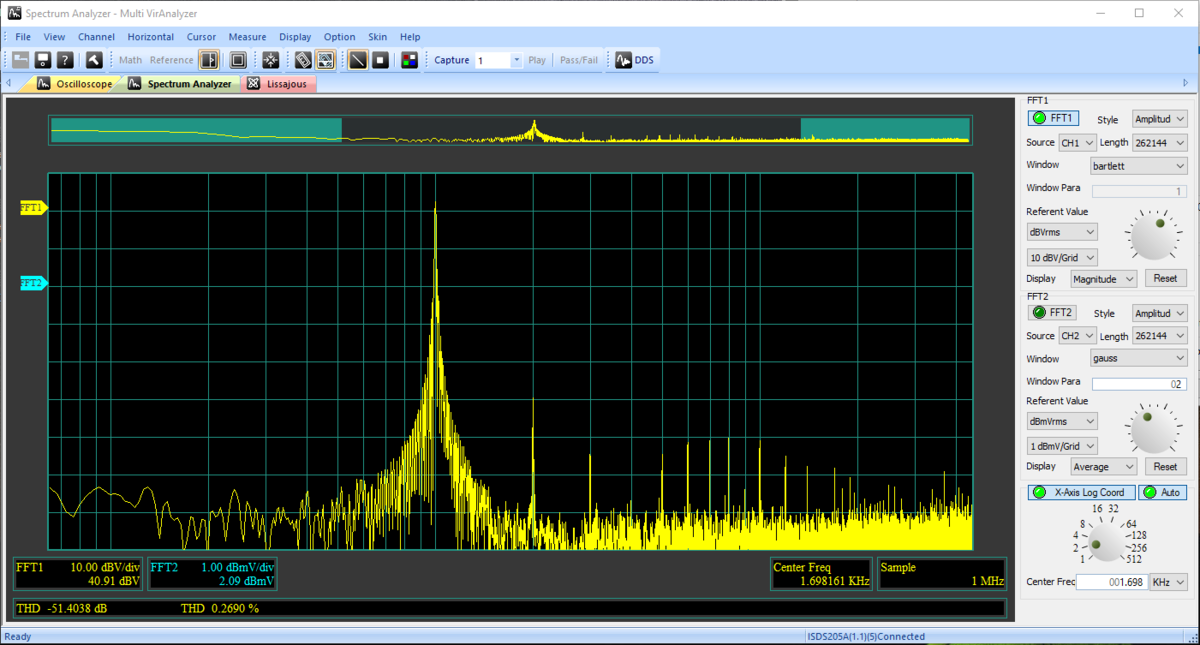
Task: Open FFT2 Source CH2 dropdown
Action: tap(1077, 336)
